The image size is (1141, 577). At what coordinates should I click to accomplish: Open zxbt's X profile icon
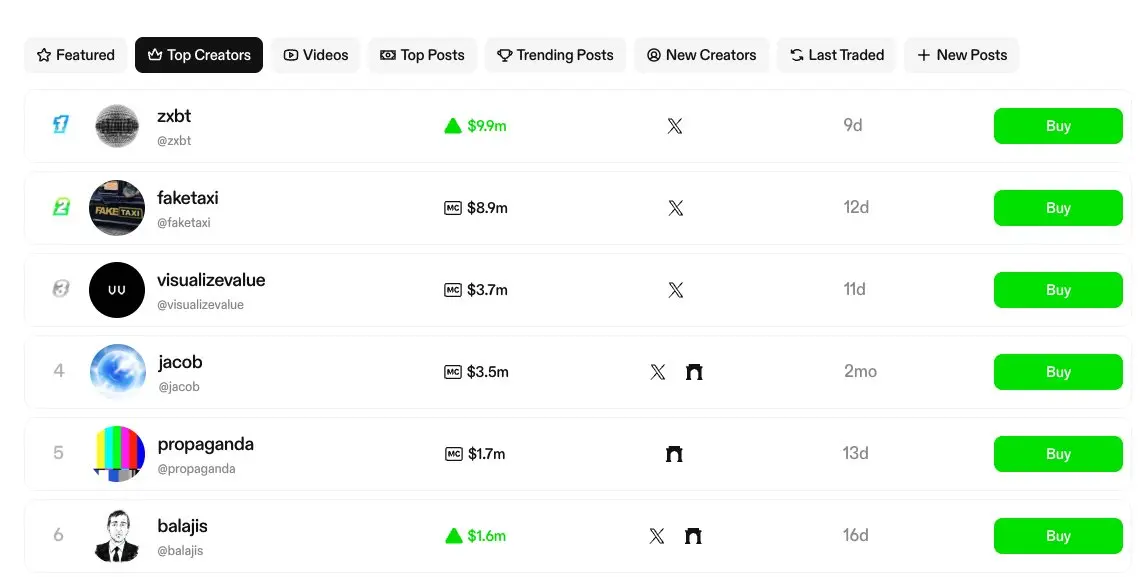click(x=675, y=126)
